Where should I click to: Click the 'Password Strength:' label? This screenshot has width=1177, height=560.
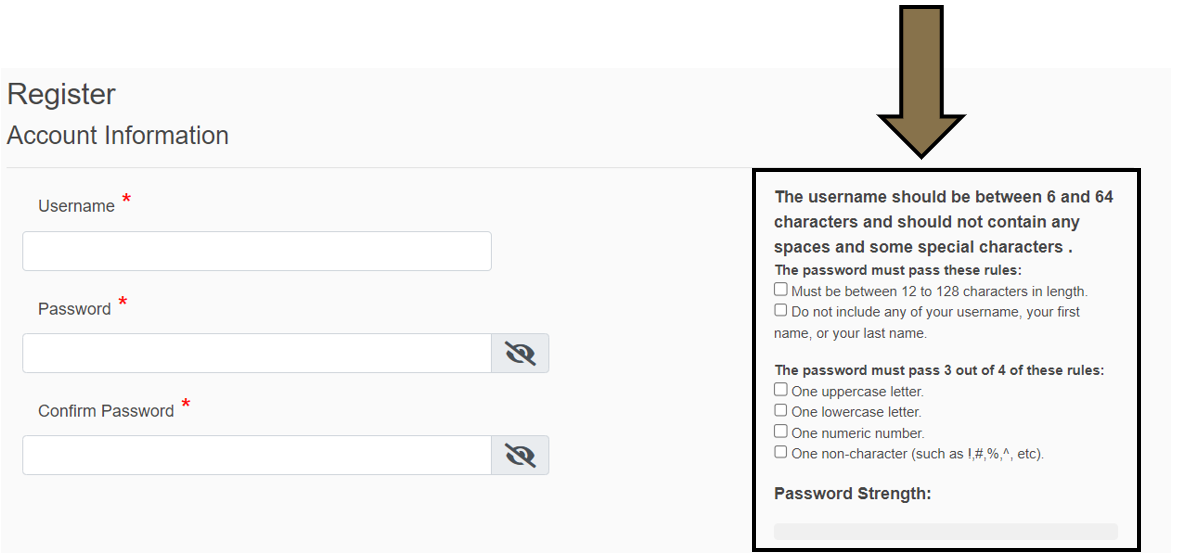coord(852,493)
